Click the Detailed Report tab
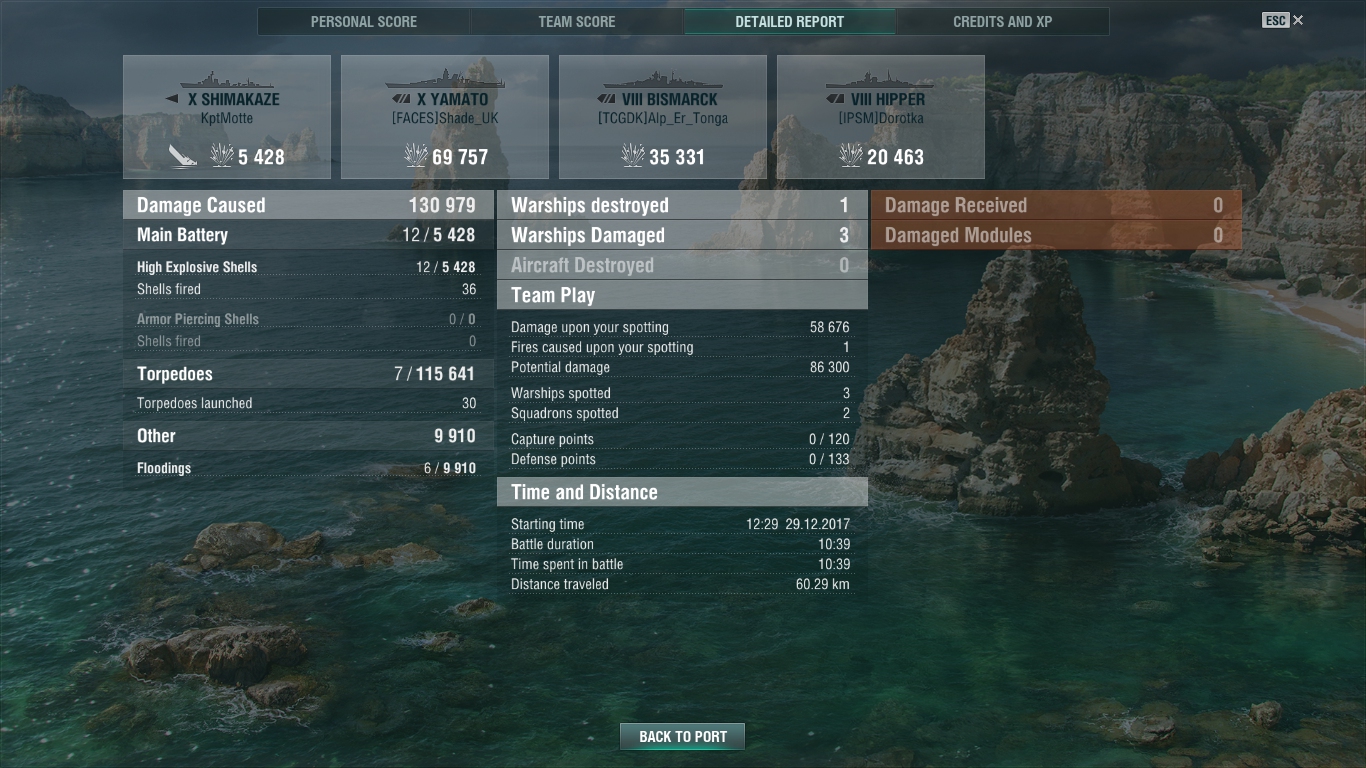The height and width of the screenshot is (768, 1366). (x=790, y=21)
